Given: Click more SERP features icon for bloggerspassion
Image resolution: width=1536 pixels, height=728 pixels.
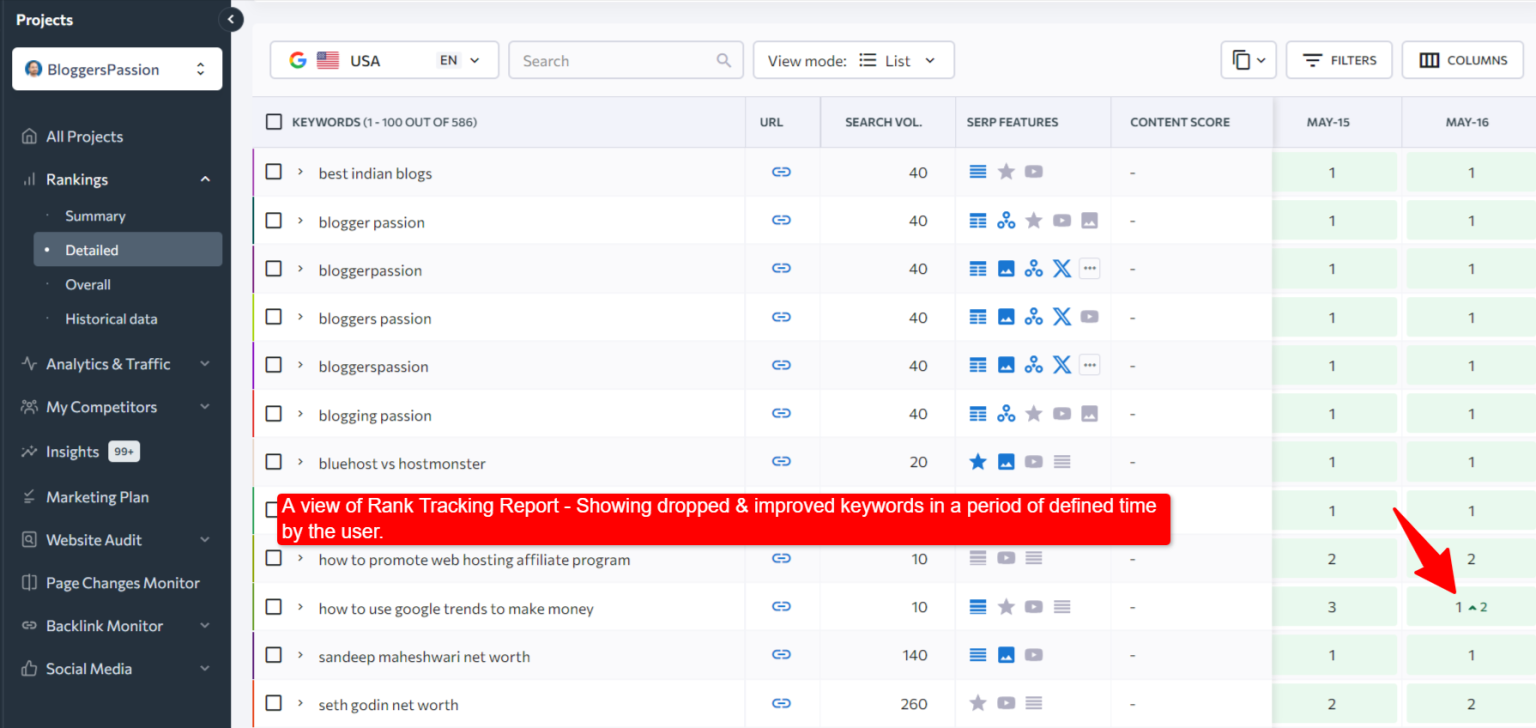Looking at the screenshot, I should coord(1089,365).
